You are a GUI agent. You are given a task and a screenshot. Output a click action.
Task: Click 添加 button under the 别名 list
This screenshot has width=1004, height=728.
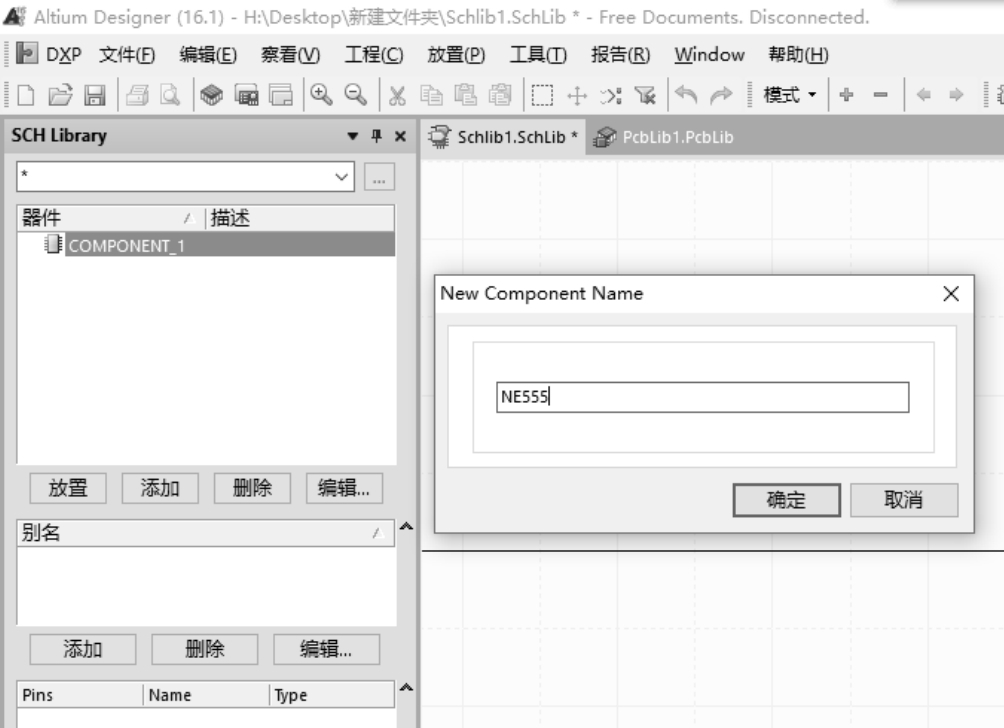pos(83,649)
